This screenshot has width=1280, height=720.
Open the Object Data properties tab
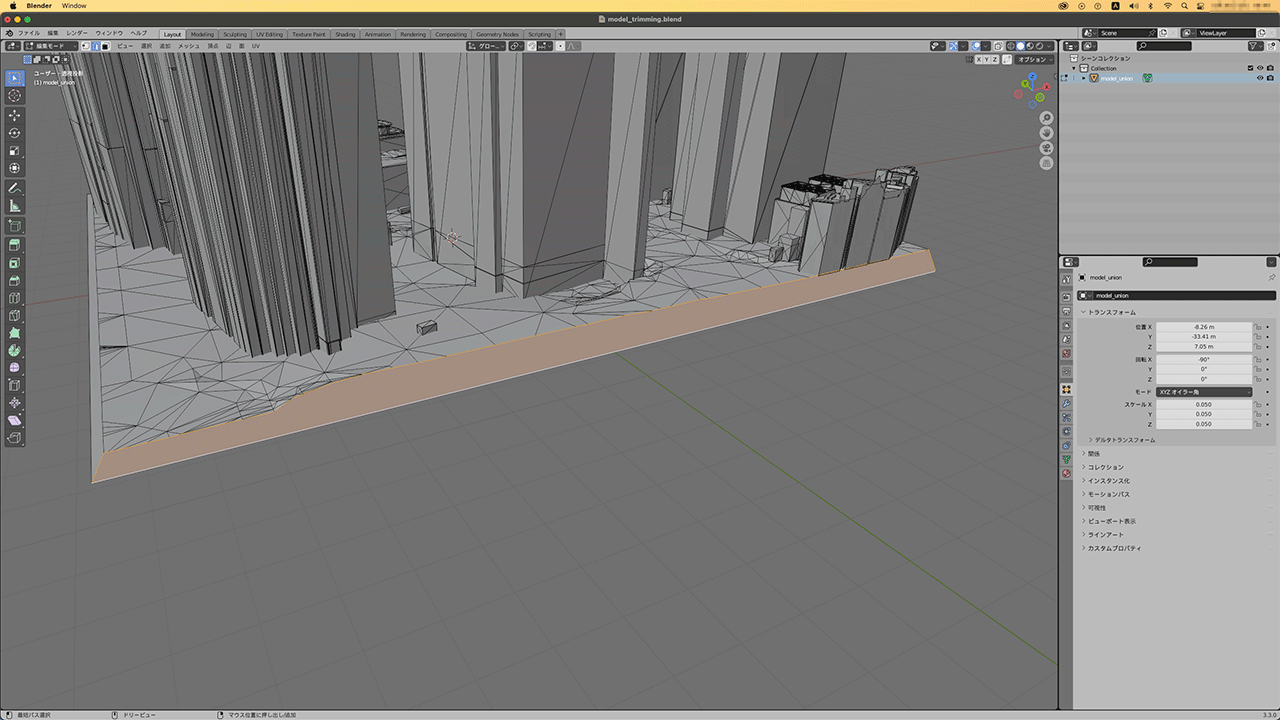click(1066, 458)
